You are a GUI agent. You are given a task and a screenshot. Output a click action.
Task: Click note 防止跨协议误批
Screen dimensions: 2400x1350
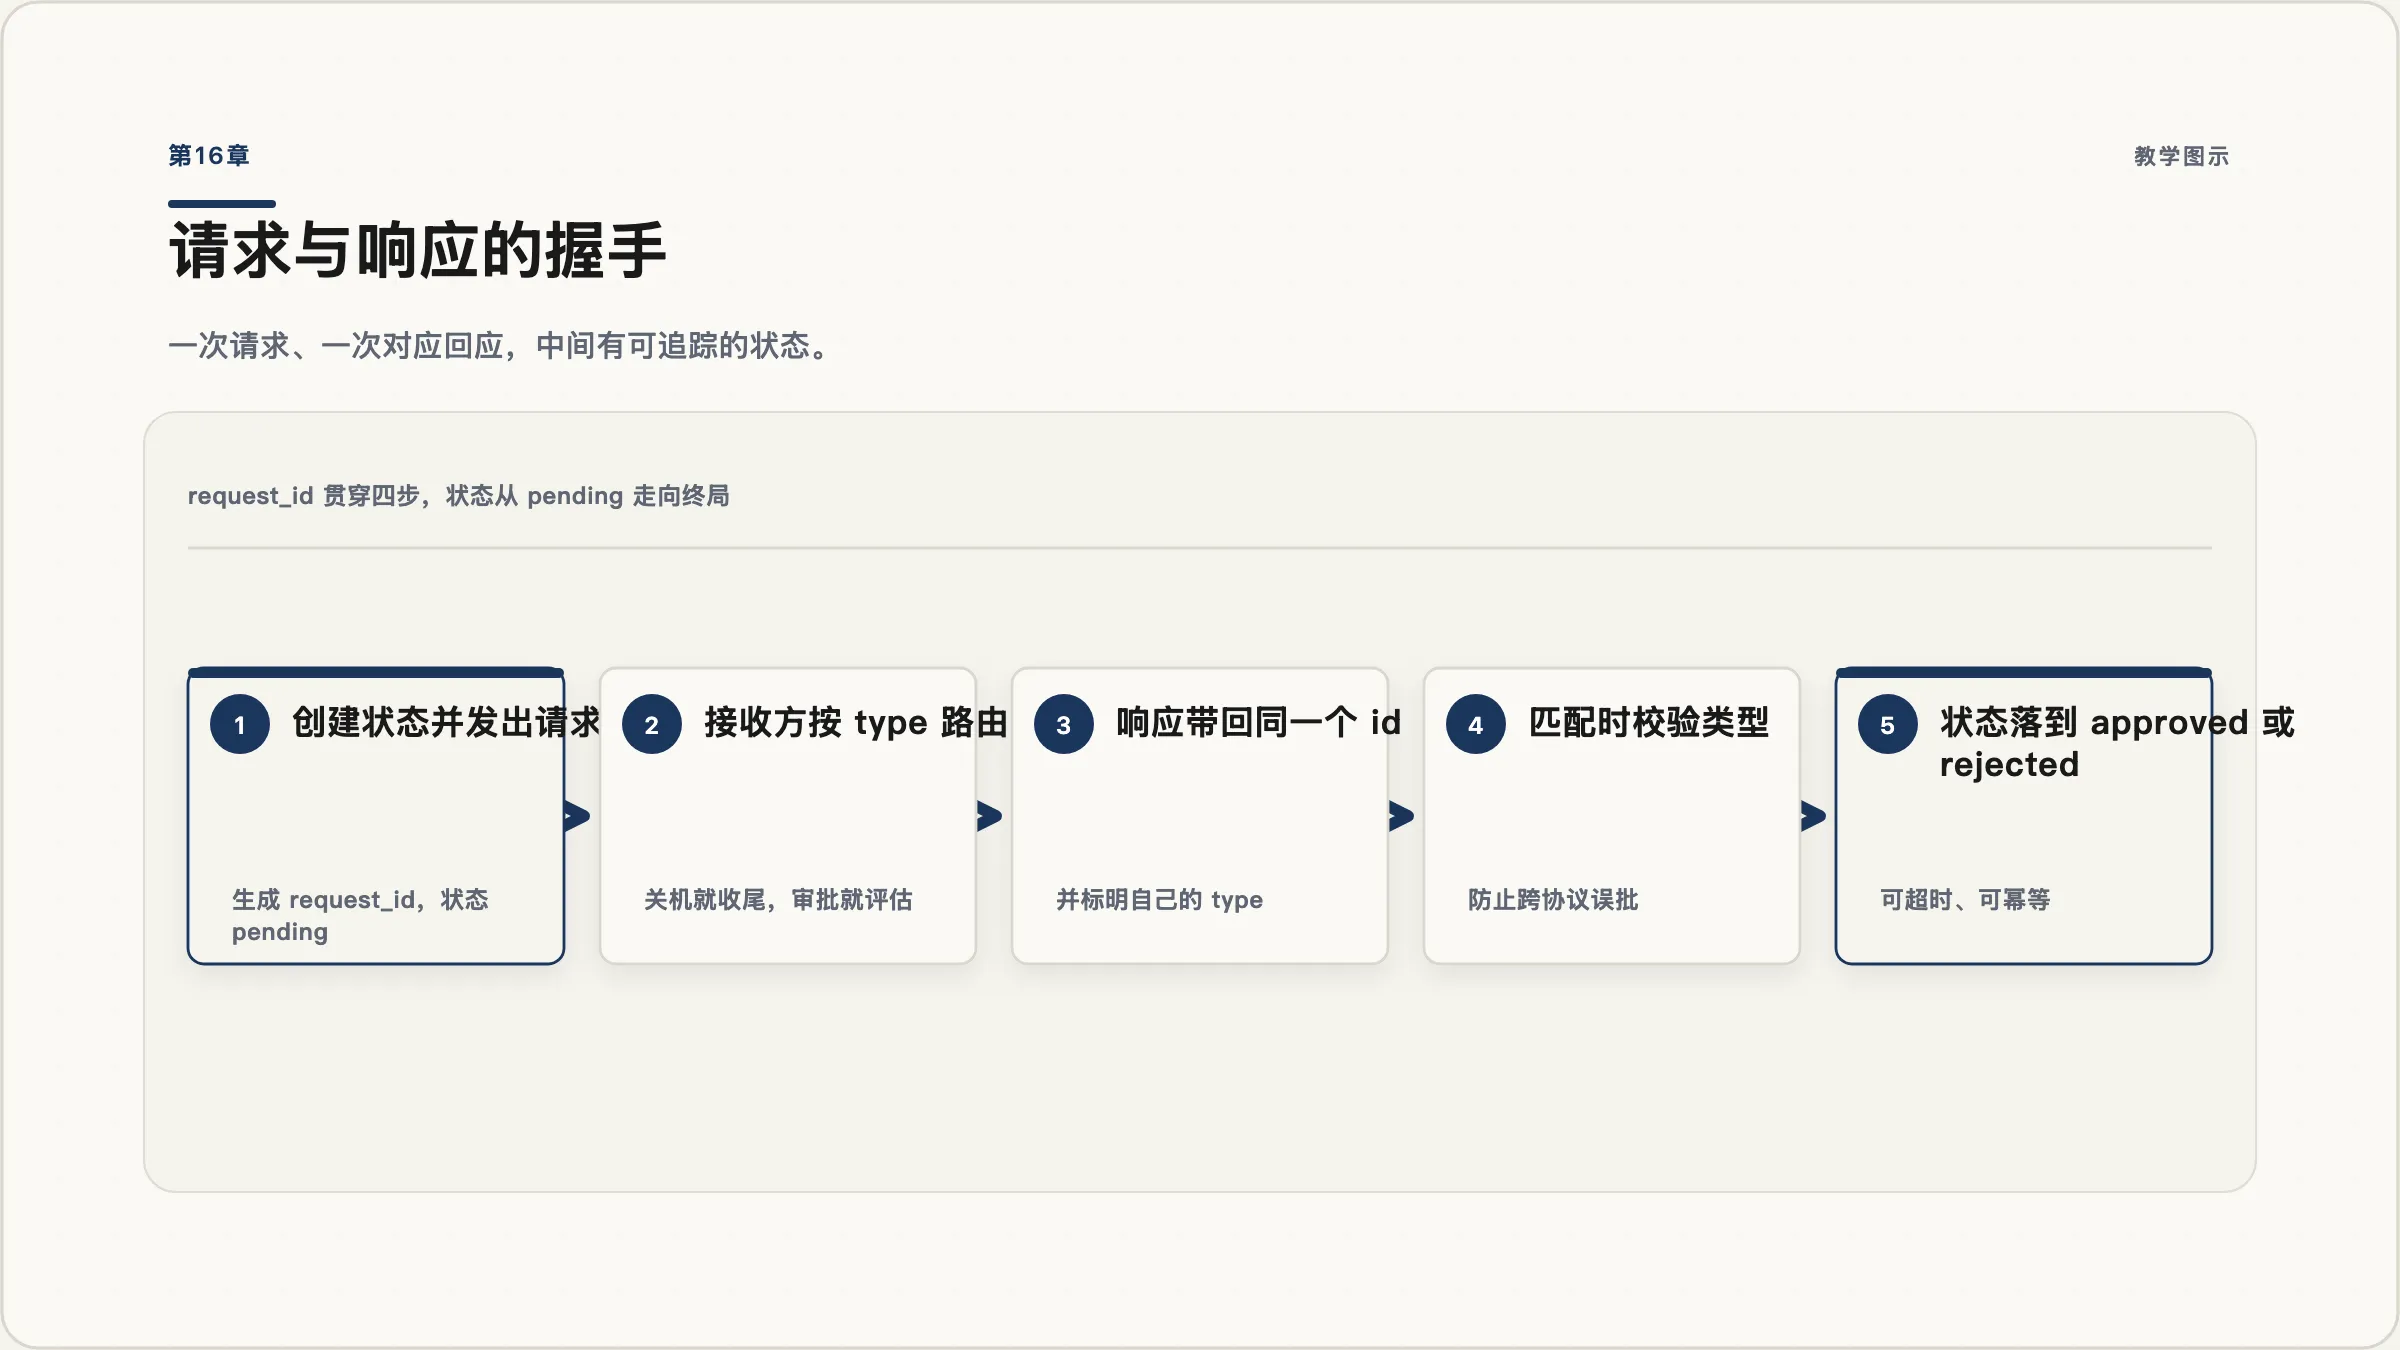pyautogui.click(x=1553, y=900)
